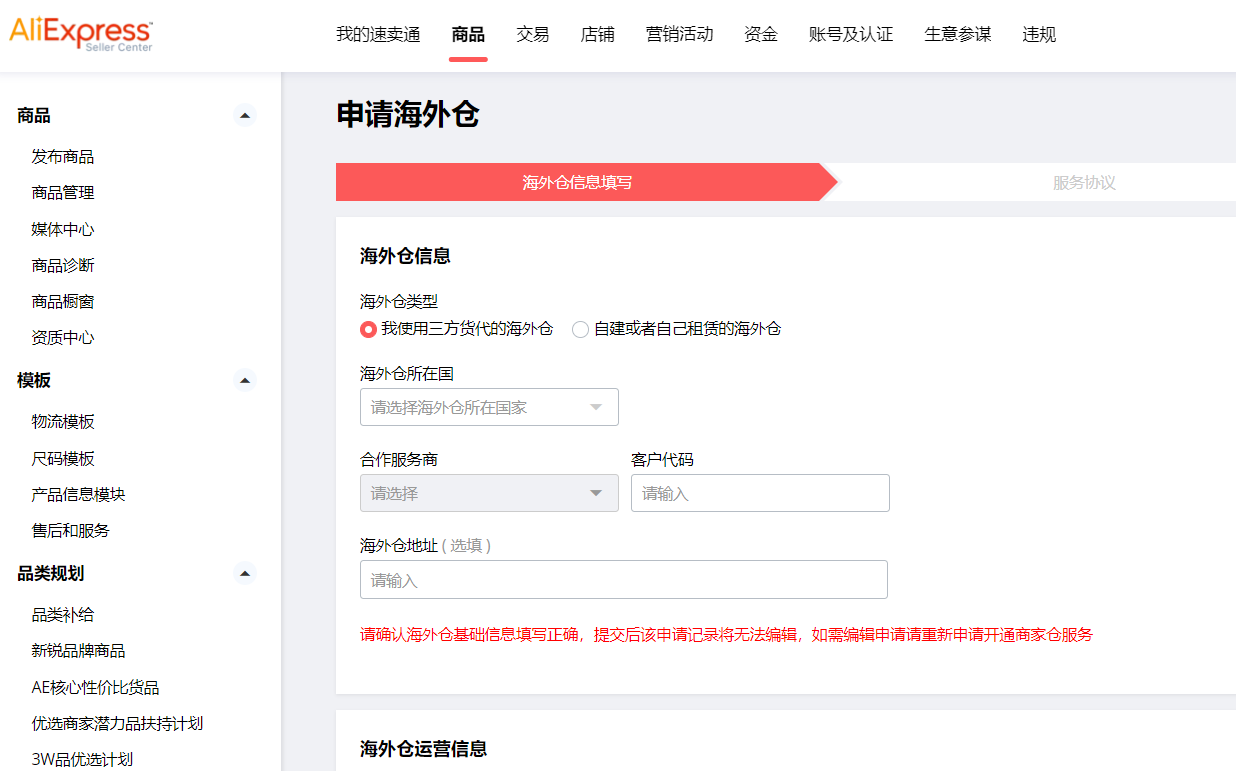Click the 海外仓地址 input field
The width and height of the screenshot is (1236, 771).
pyautogui.click(x=623, y=580)
